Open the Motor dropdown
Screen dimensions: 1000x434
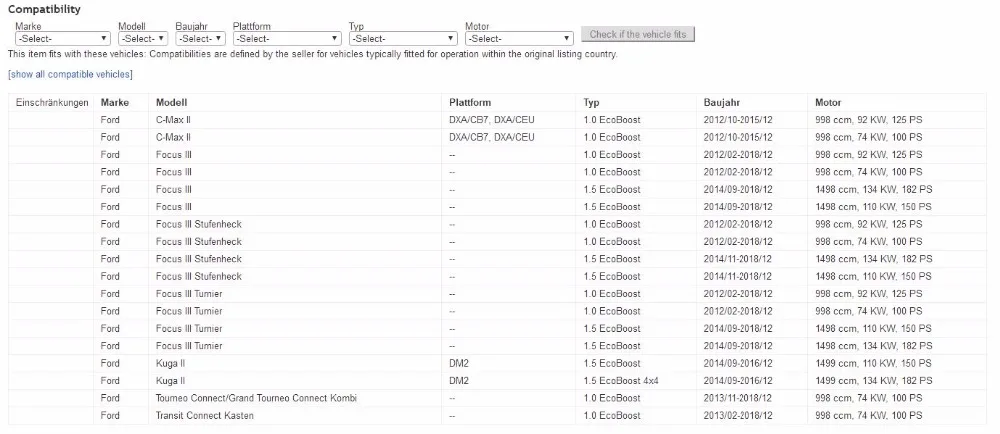point(519,38)
